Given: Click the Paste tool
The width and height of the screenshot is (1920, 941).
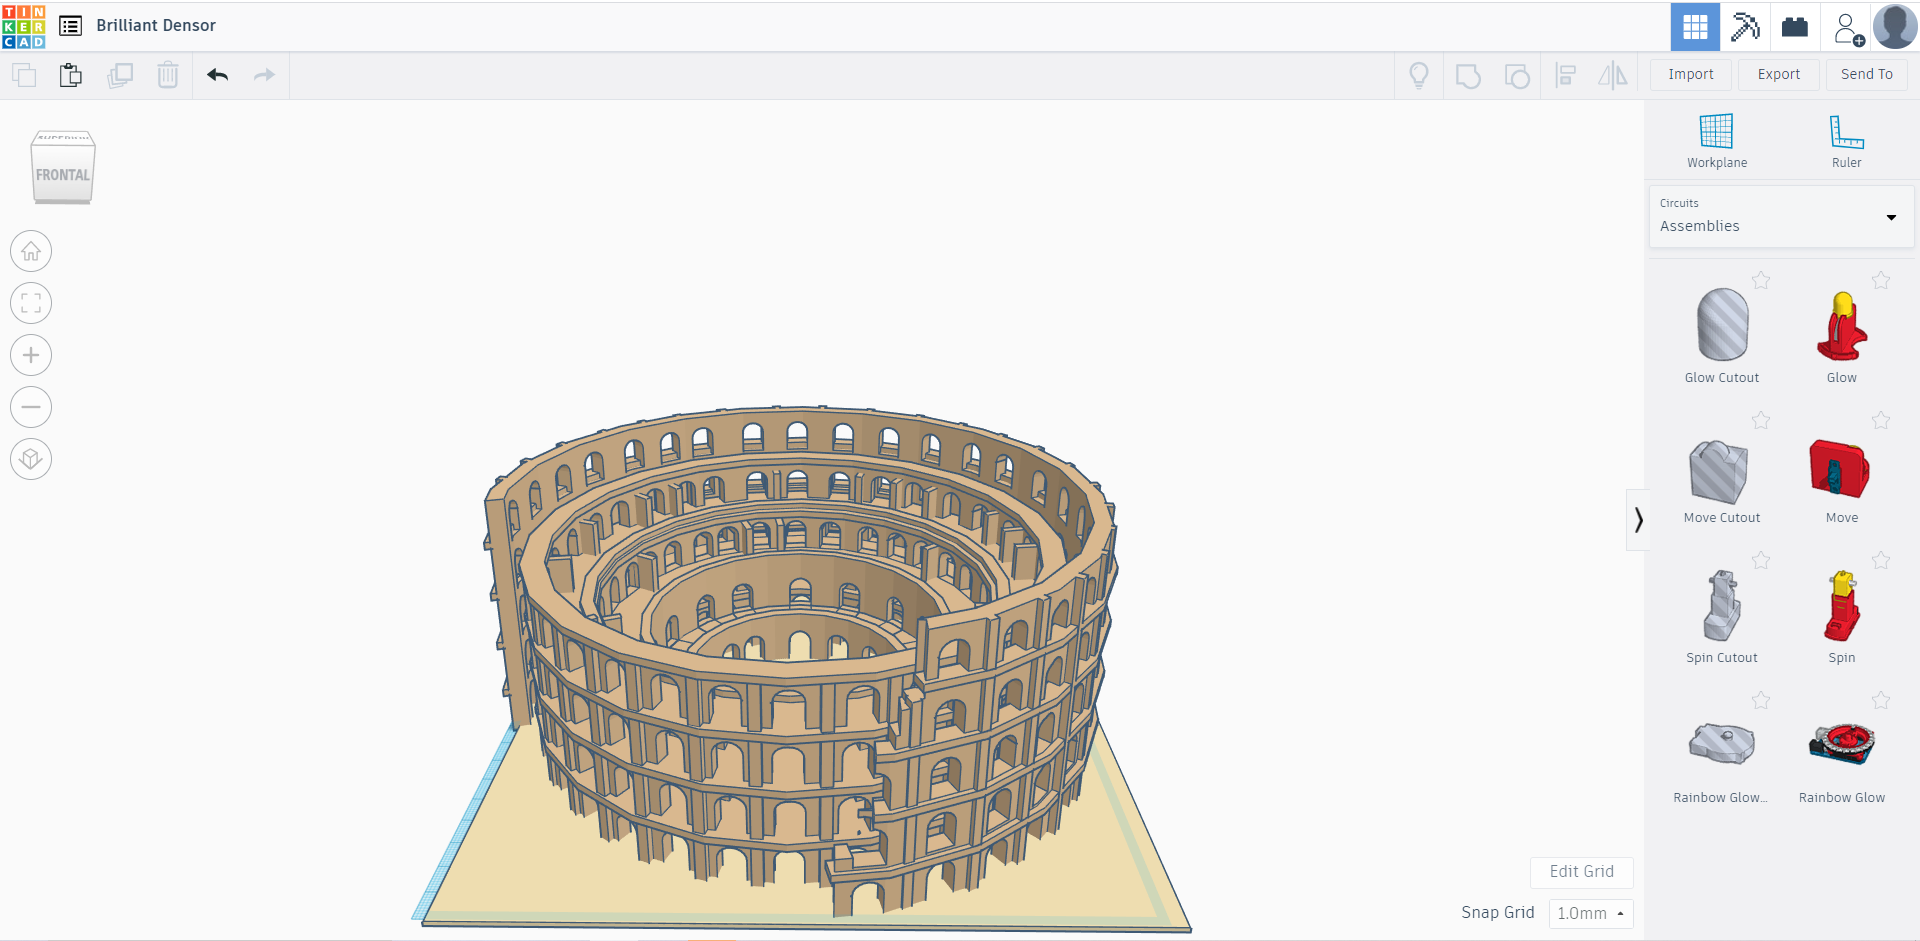Looking at the screenshot, I should 71,75.
